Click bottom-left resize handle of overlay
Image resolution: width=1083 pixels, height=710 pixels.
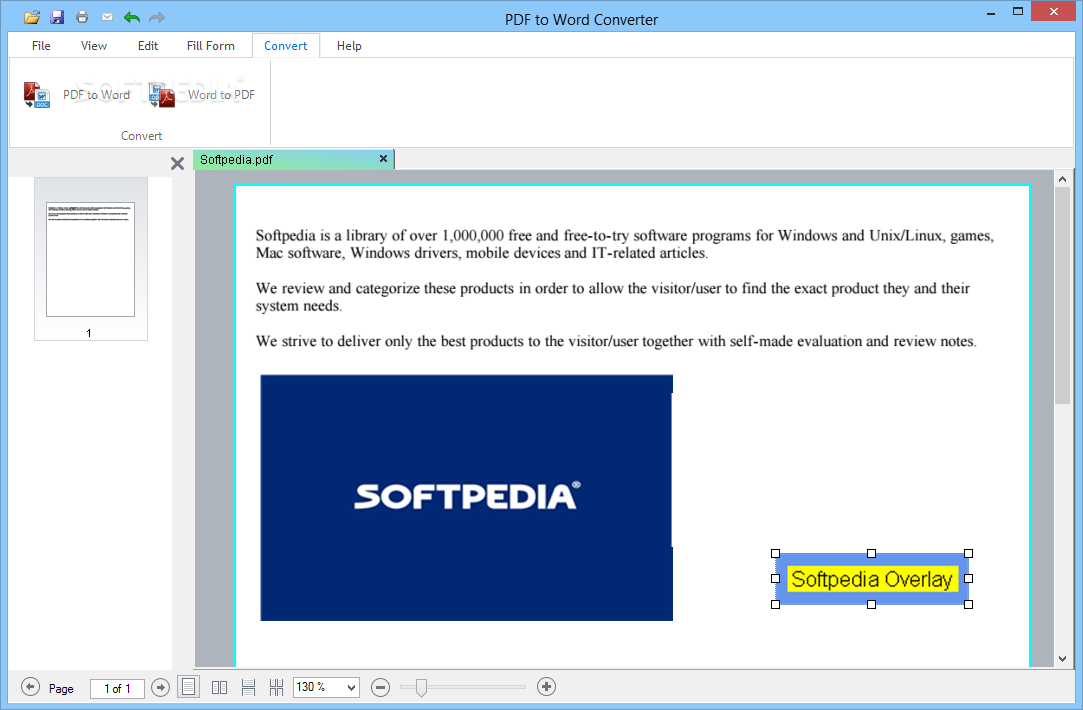coord(775,604)
